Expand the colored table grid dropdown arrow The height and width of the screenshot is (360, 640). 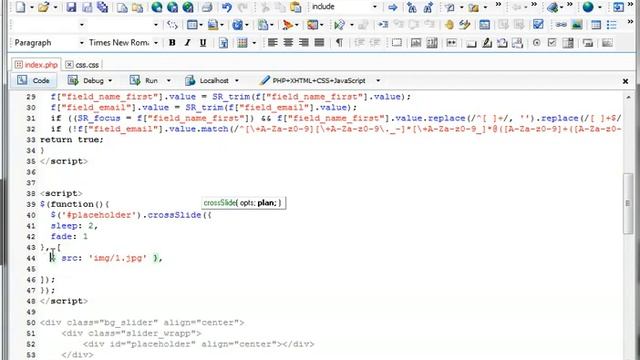pos(254,43)
